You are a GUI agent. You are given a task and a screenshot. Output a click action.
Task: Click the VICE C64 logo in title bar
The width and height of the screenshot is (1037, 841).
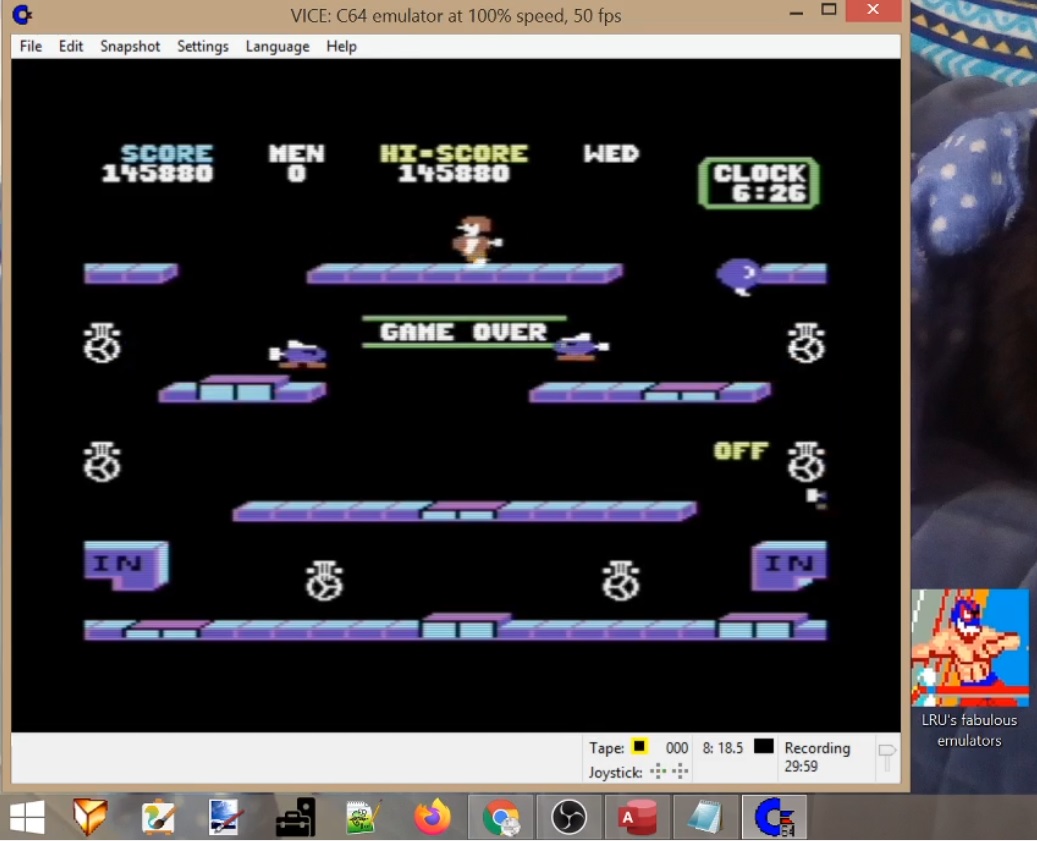(22, 15)
